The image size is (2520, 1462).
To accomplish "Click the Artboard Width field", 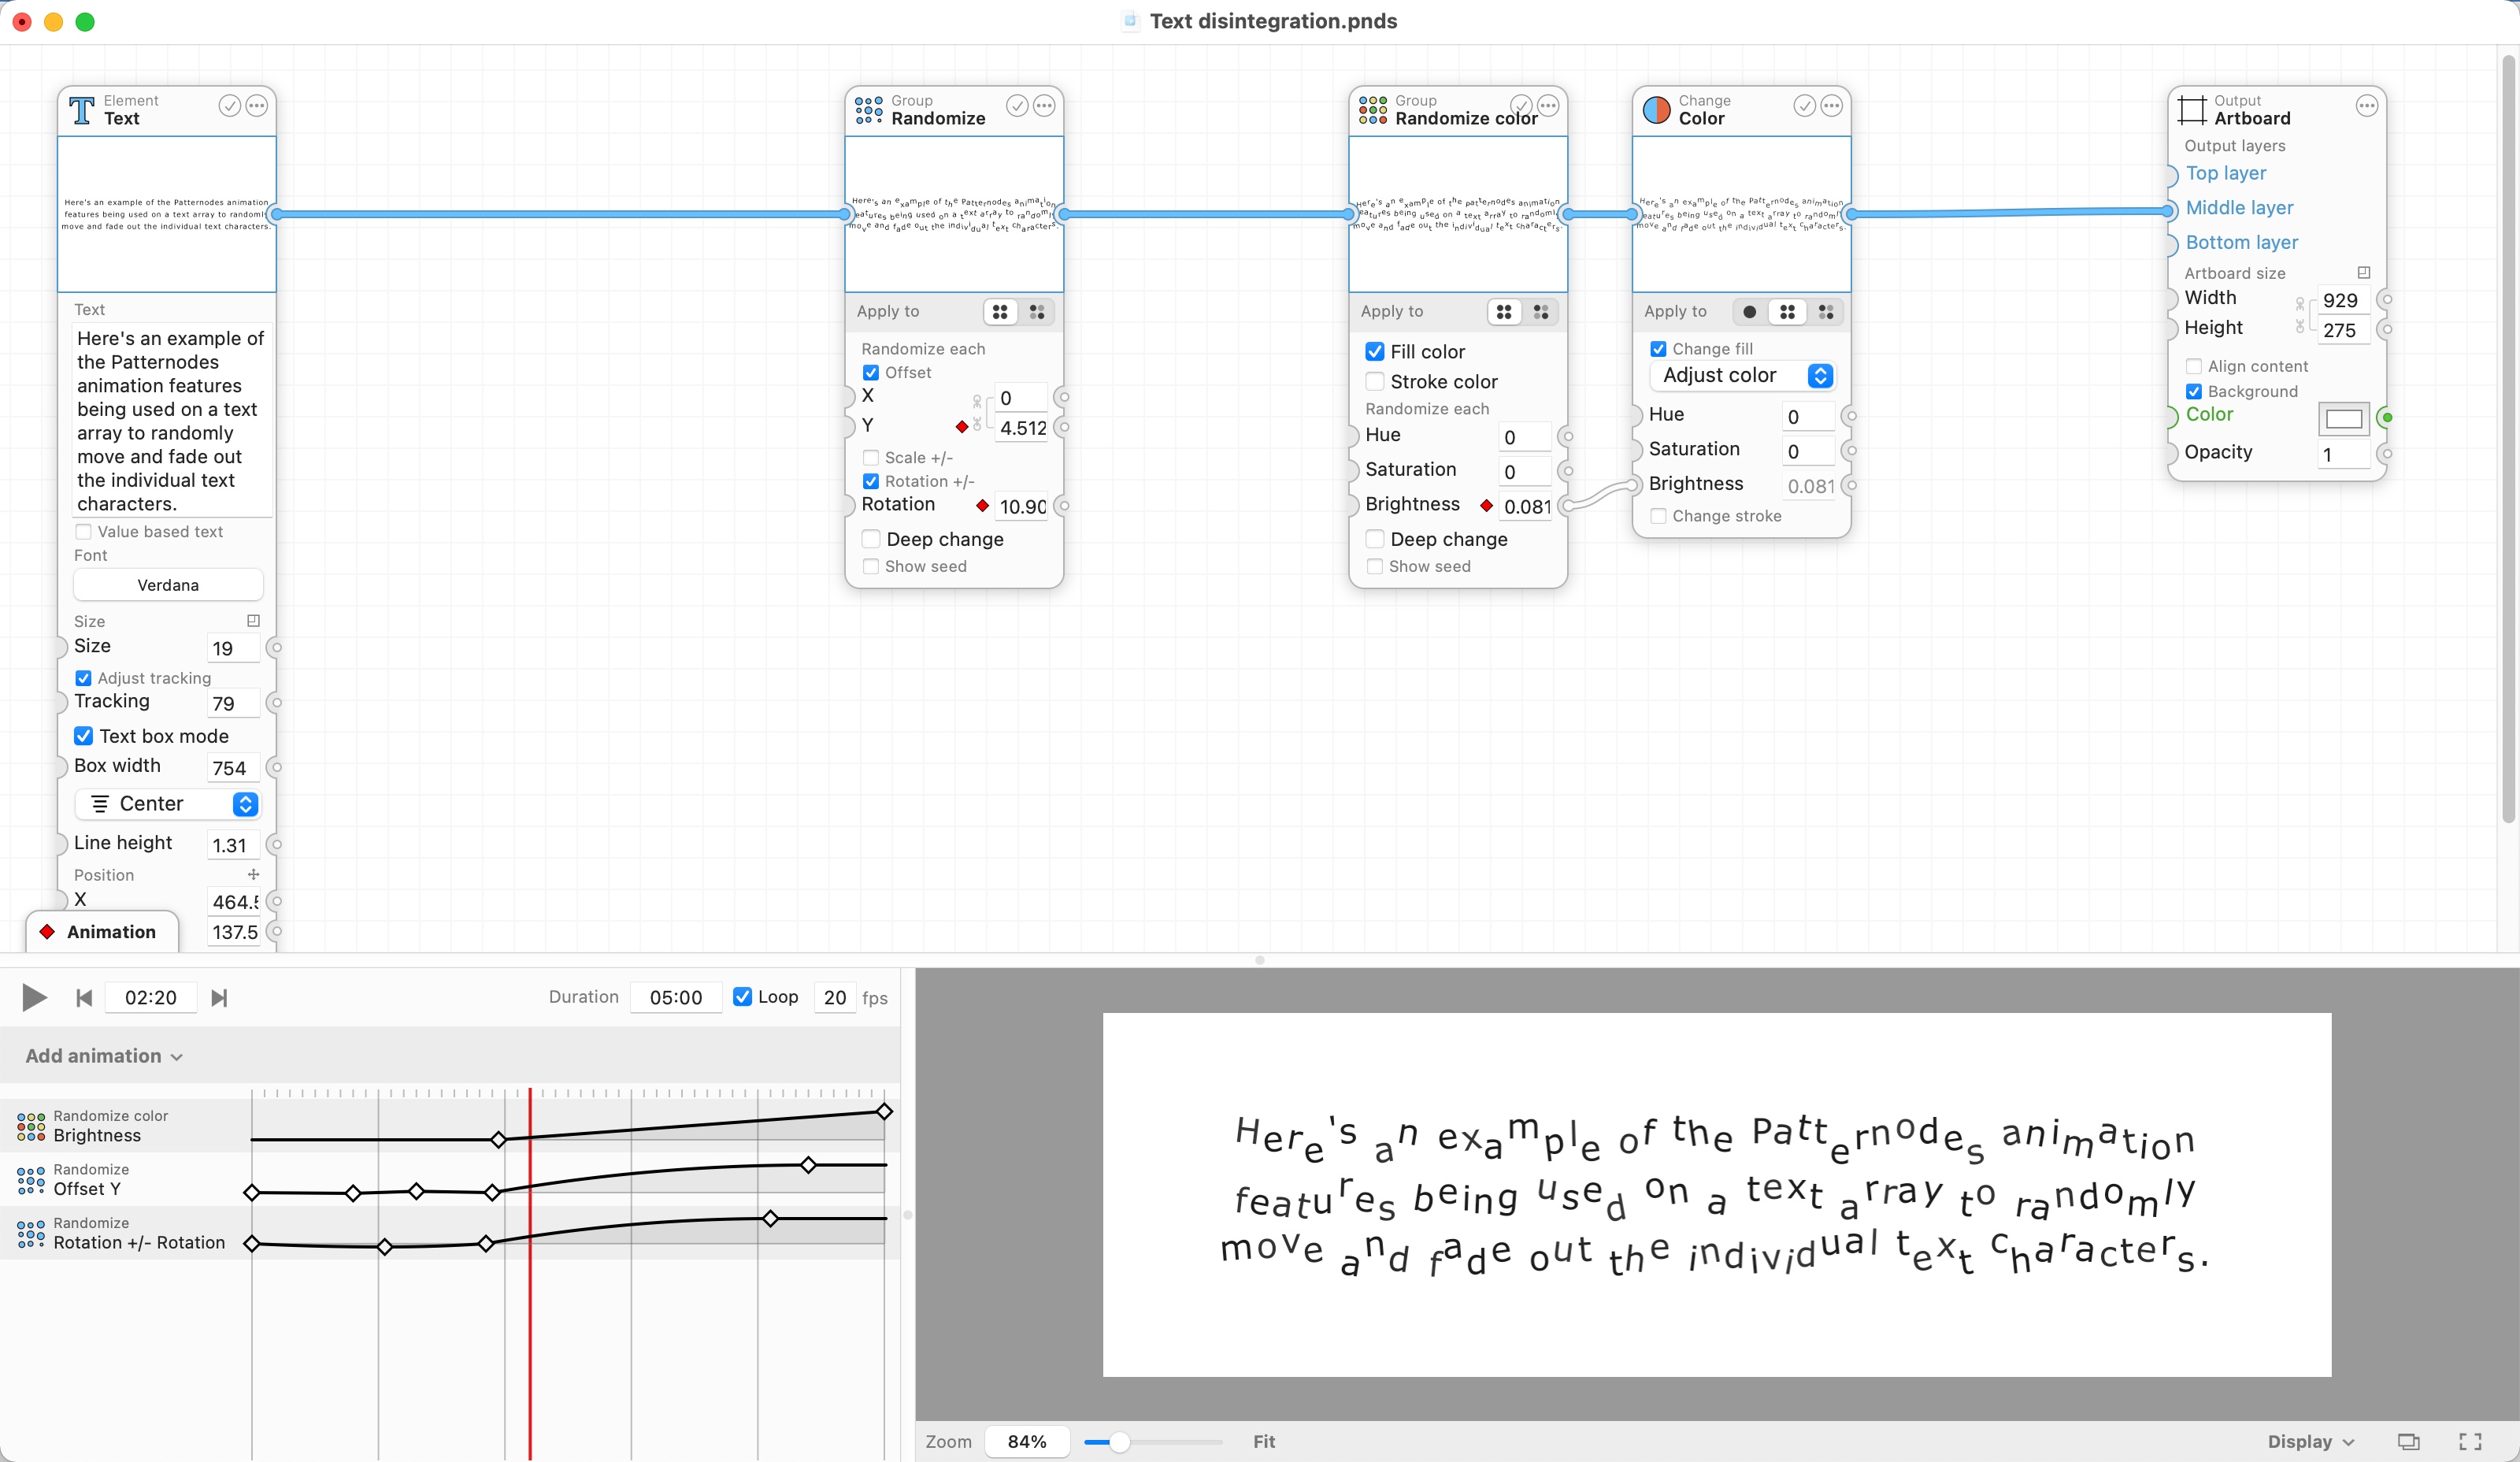I will click(2343, 300).
